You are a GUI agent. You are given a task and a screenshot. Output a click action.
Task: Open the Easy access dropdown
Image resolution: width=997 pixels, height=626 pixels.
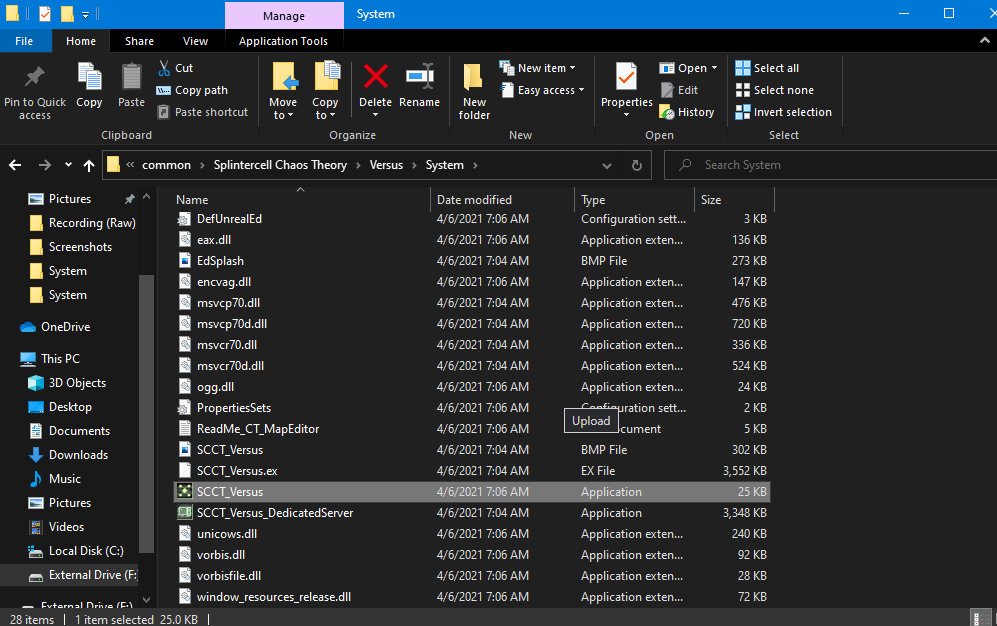point(542,90)
